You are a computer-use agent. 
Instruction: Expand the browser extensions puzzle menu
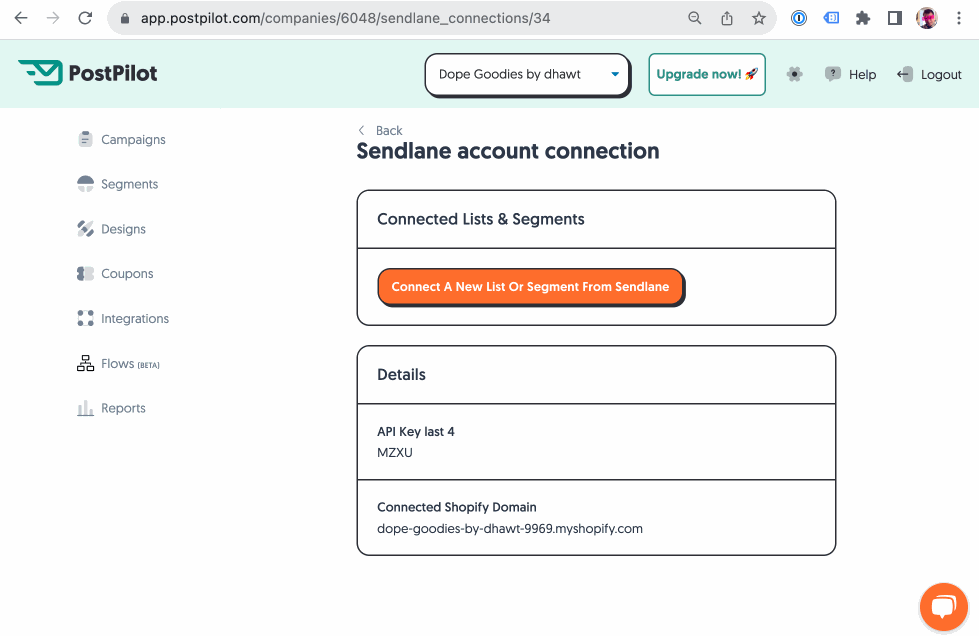point(862,18)
